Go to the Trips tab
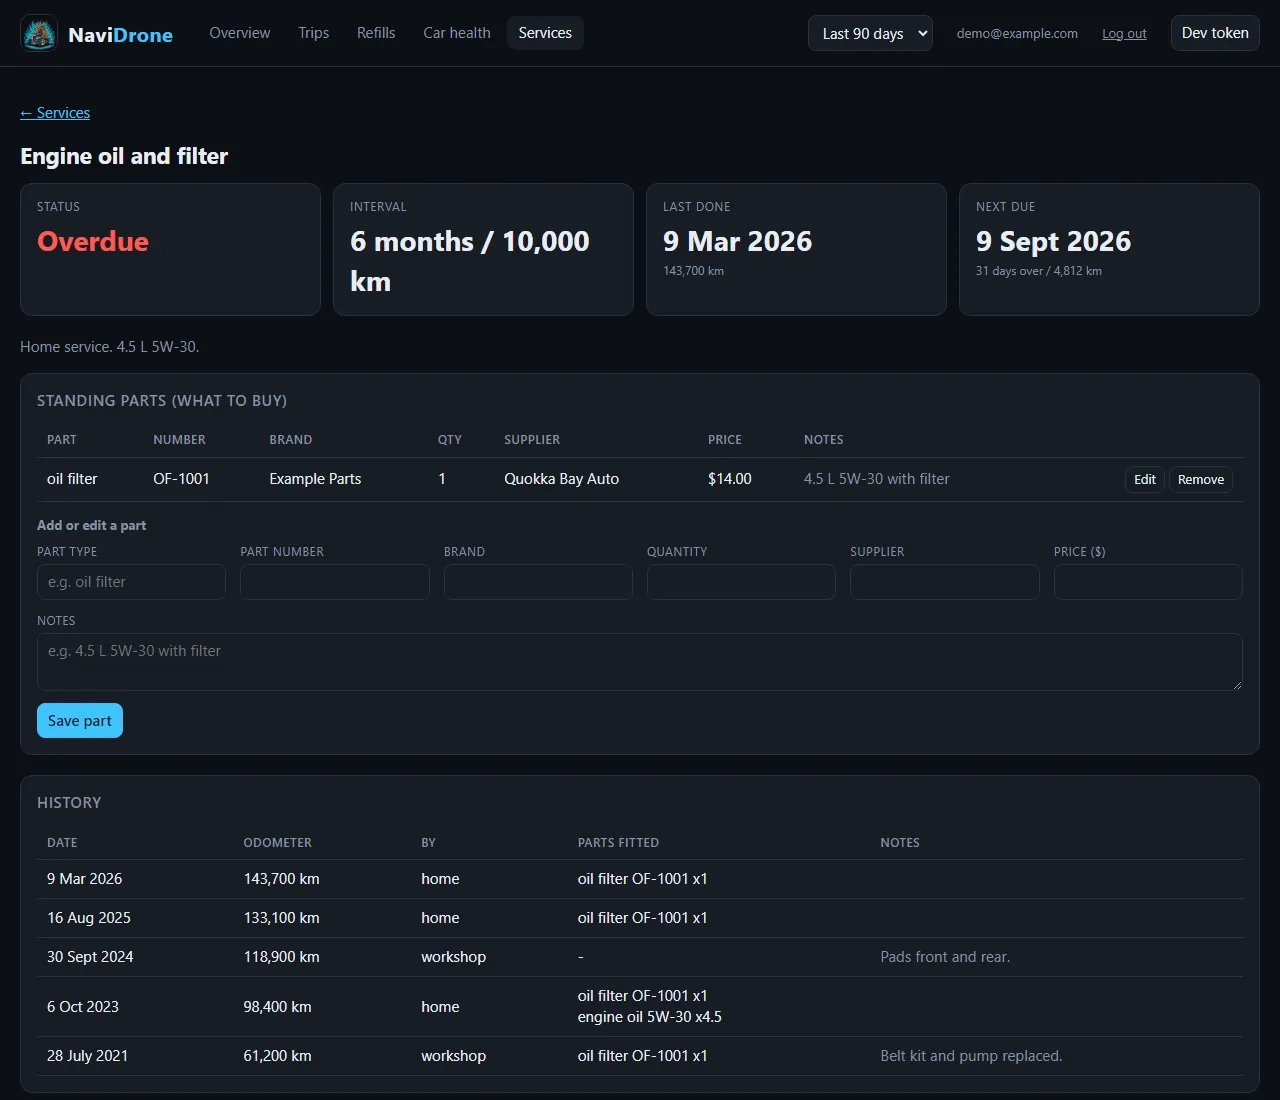The height and width of the screenshot is (1100, 1280). pos(313,33)
